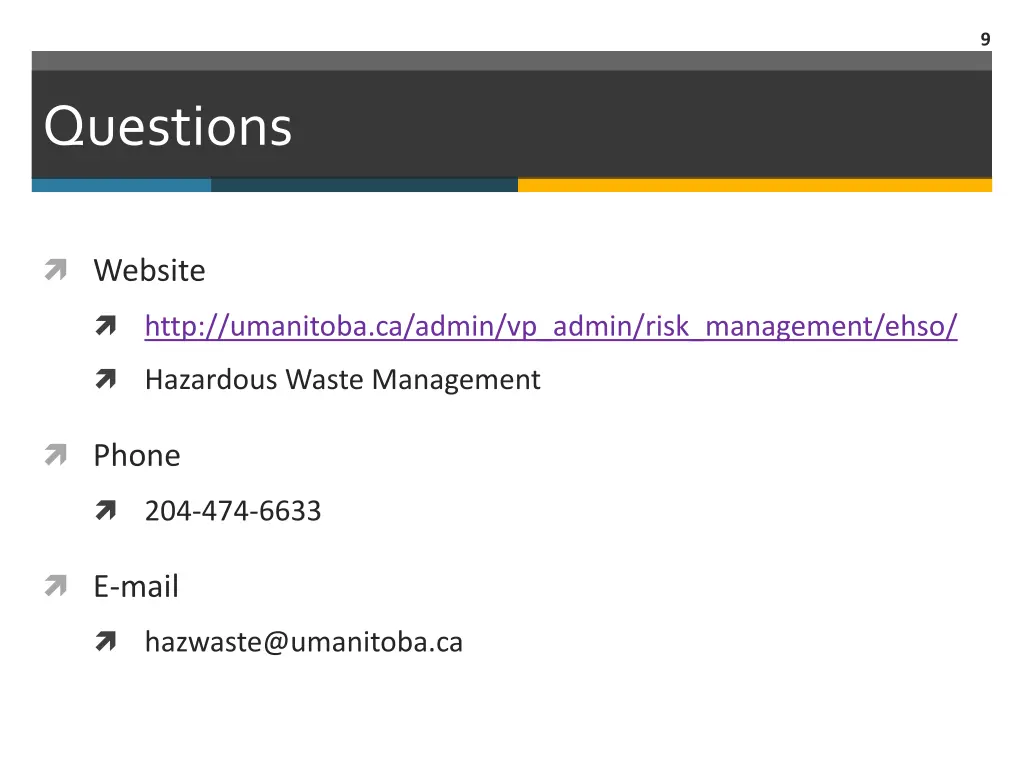Select the Hazardous Waste Management text
The height and width of the screenshot is (768, 1024).
(342, 380)
